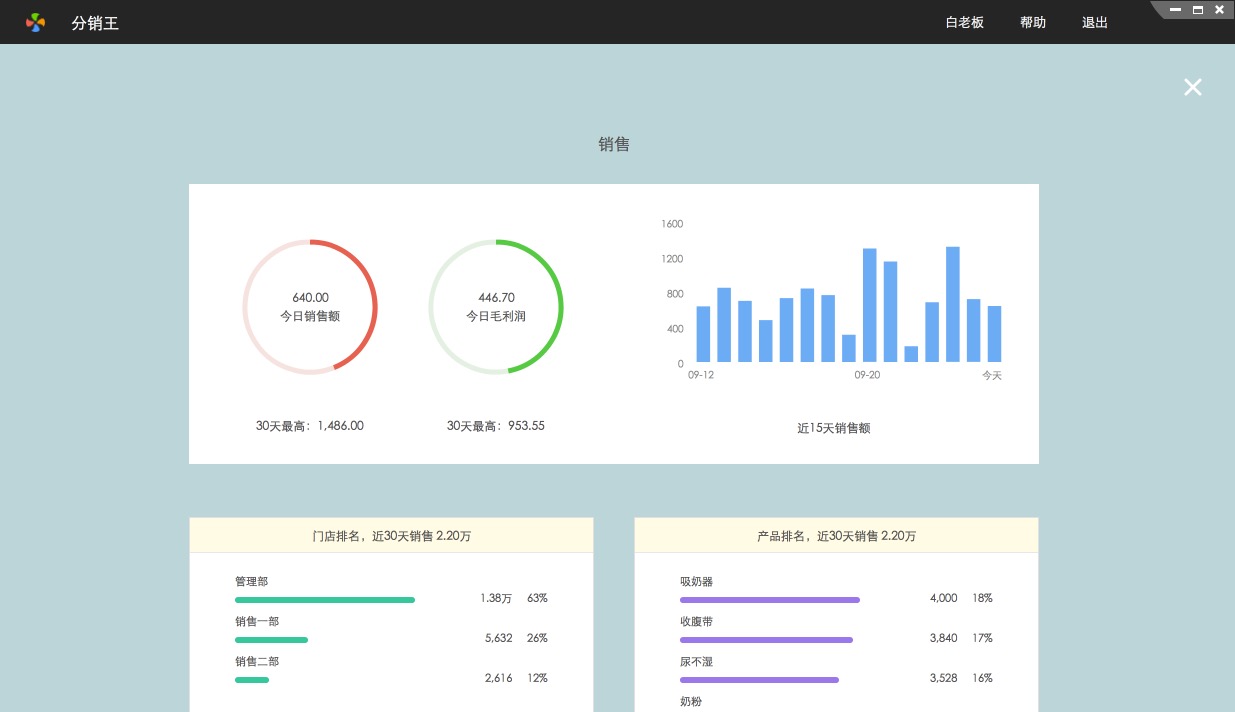The height and width of the screenshot is (712, 1235).
Task: Open the 帮助 help menu
Action: tap(1033, 22)
